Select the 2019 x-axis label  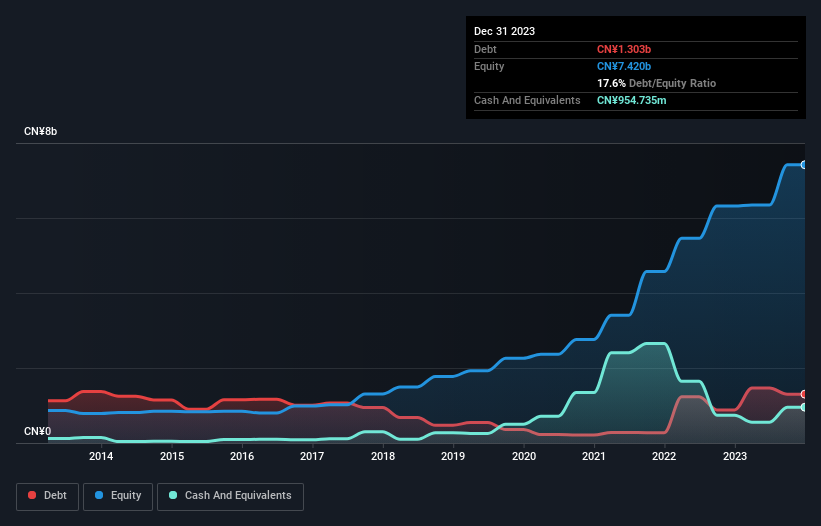coord(453,456)
